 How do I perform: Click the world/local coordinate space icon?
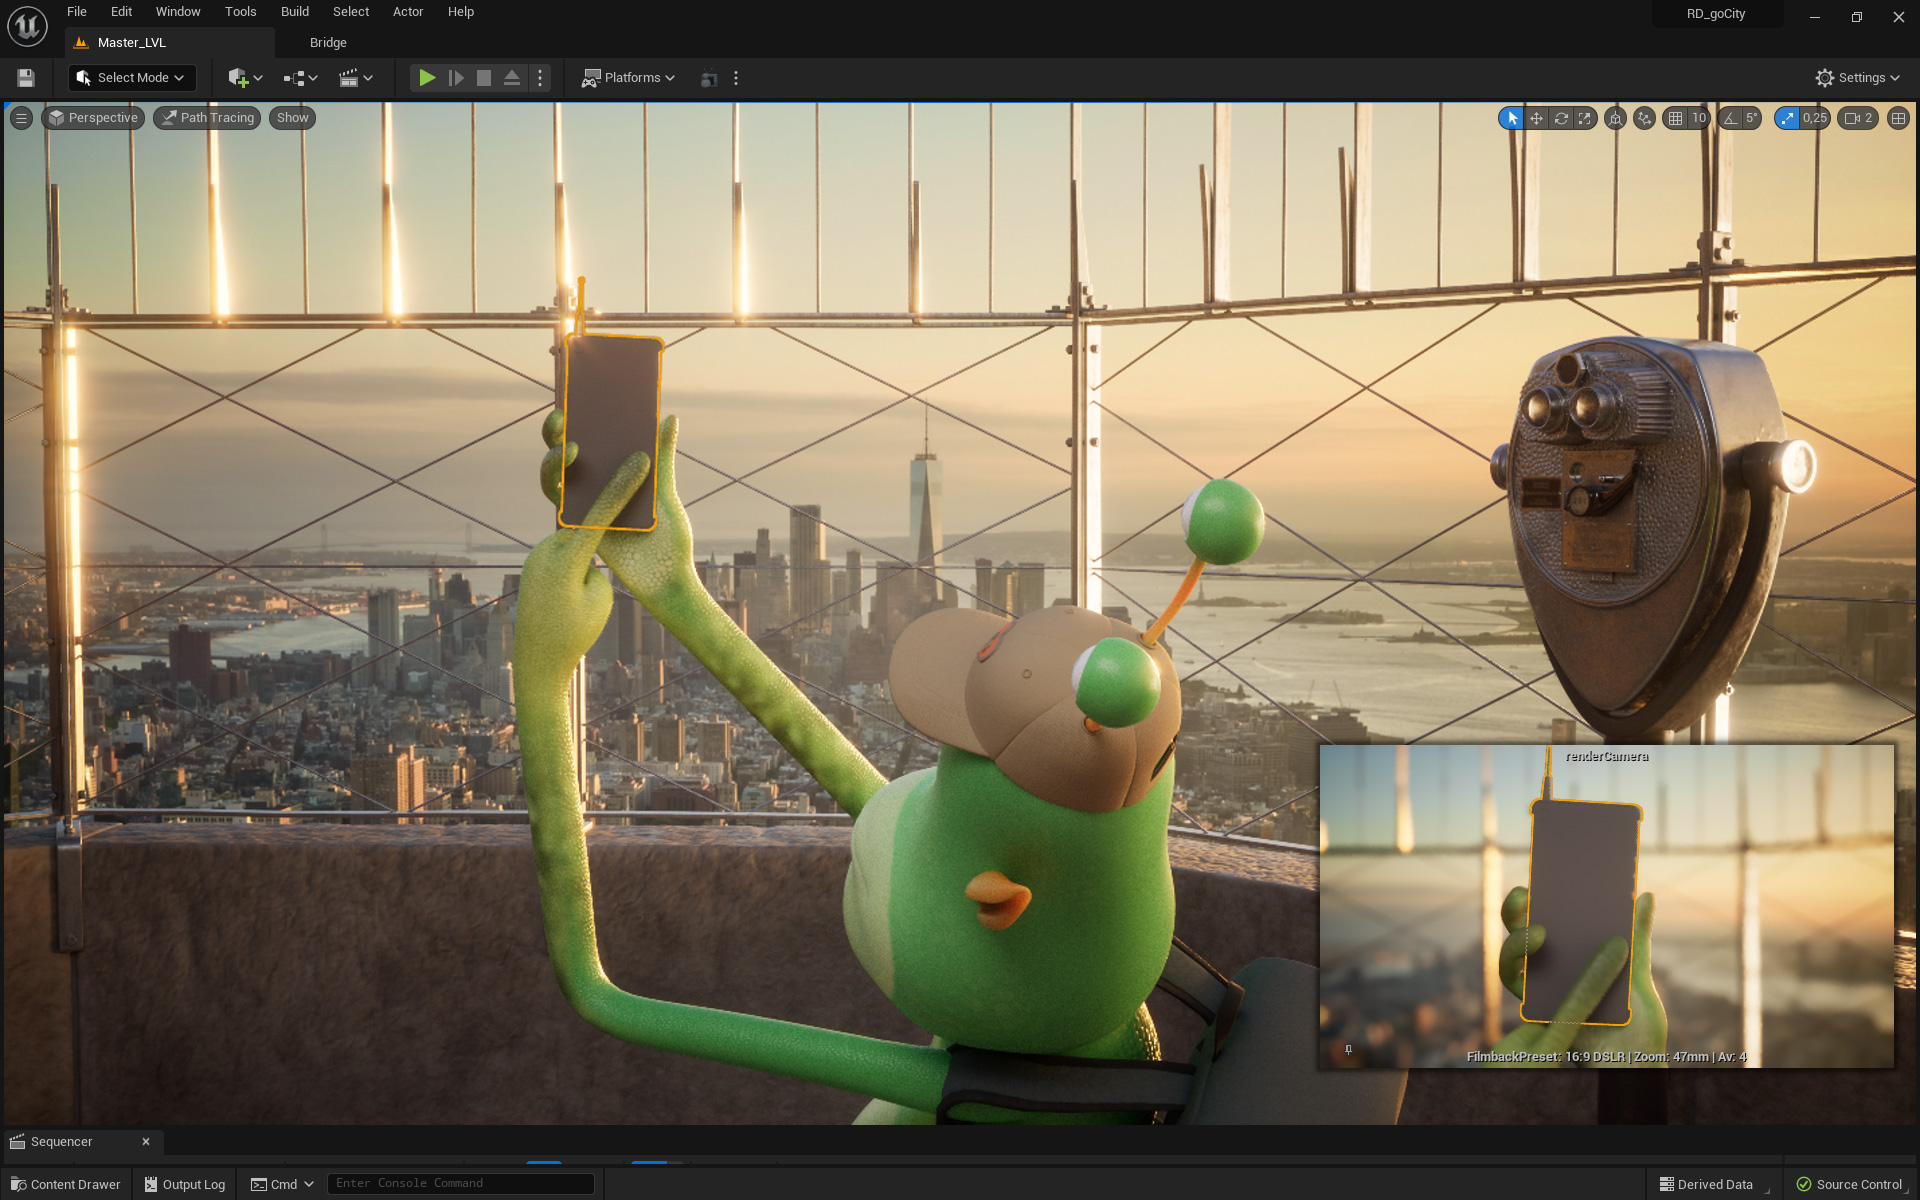click(1615, 118)
